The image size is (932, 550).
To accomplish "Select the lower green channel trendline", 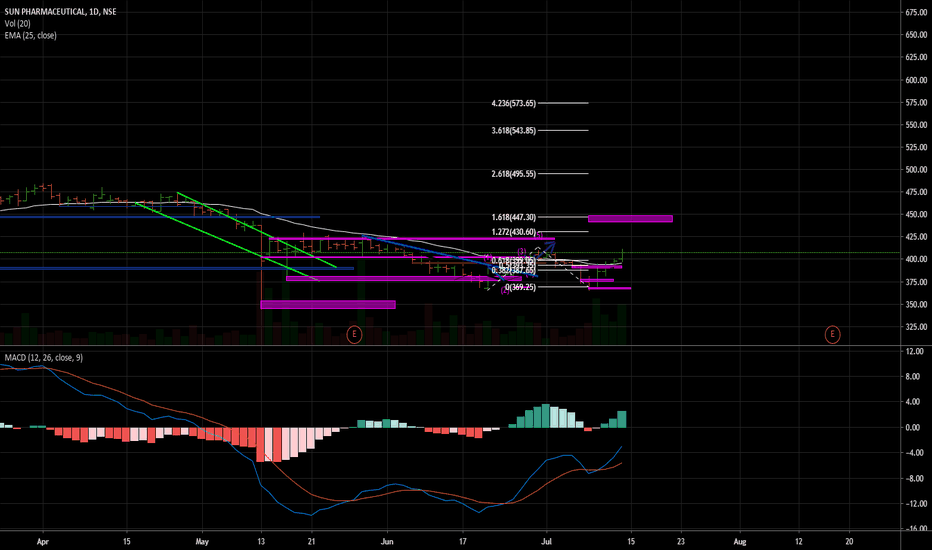I will point(227,242).
